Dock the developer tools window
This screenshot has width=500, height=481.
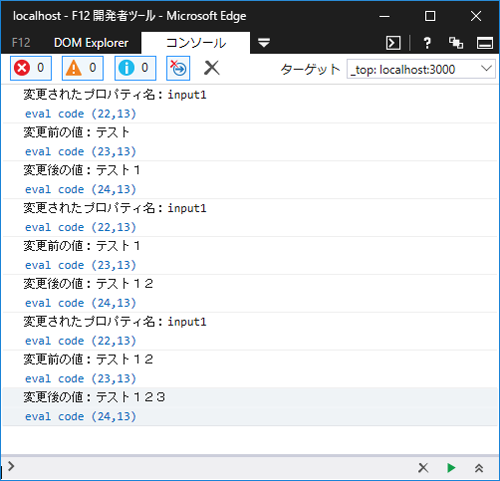[485, 43]
